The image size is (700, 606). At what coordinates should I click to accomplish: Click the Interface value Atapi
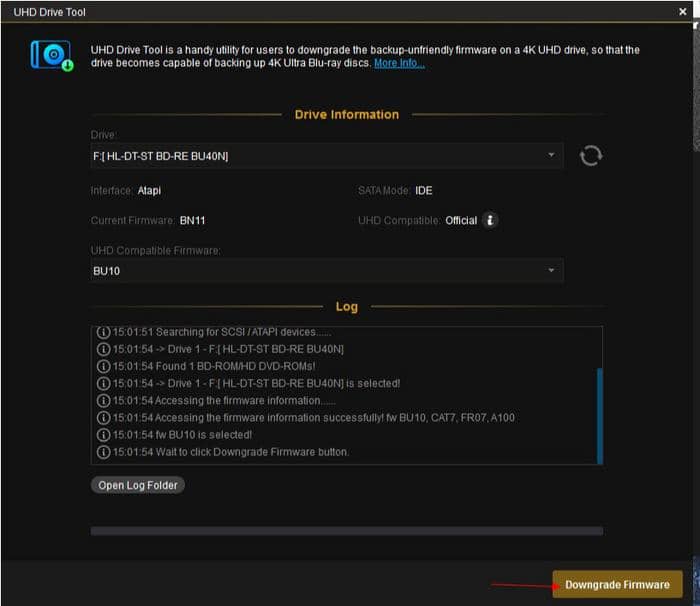(x=149, y=191)
